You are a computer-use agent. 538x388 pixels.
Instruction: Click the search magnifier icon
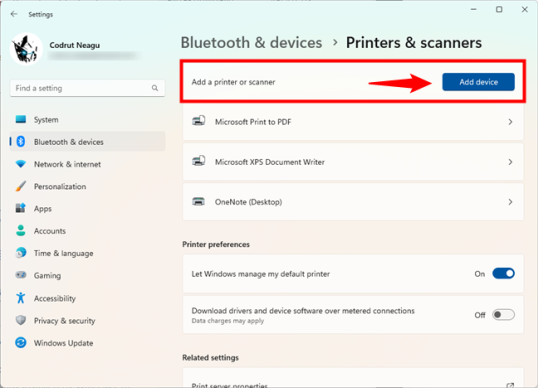click(x=155, y=88)
